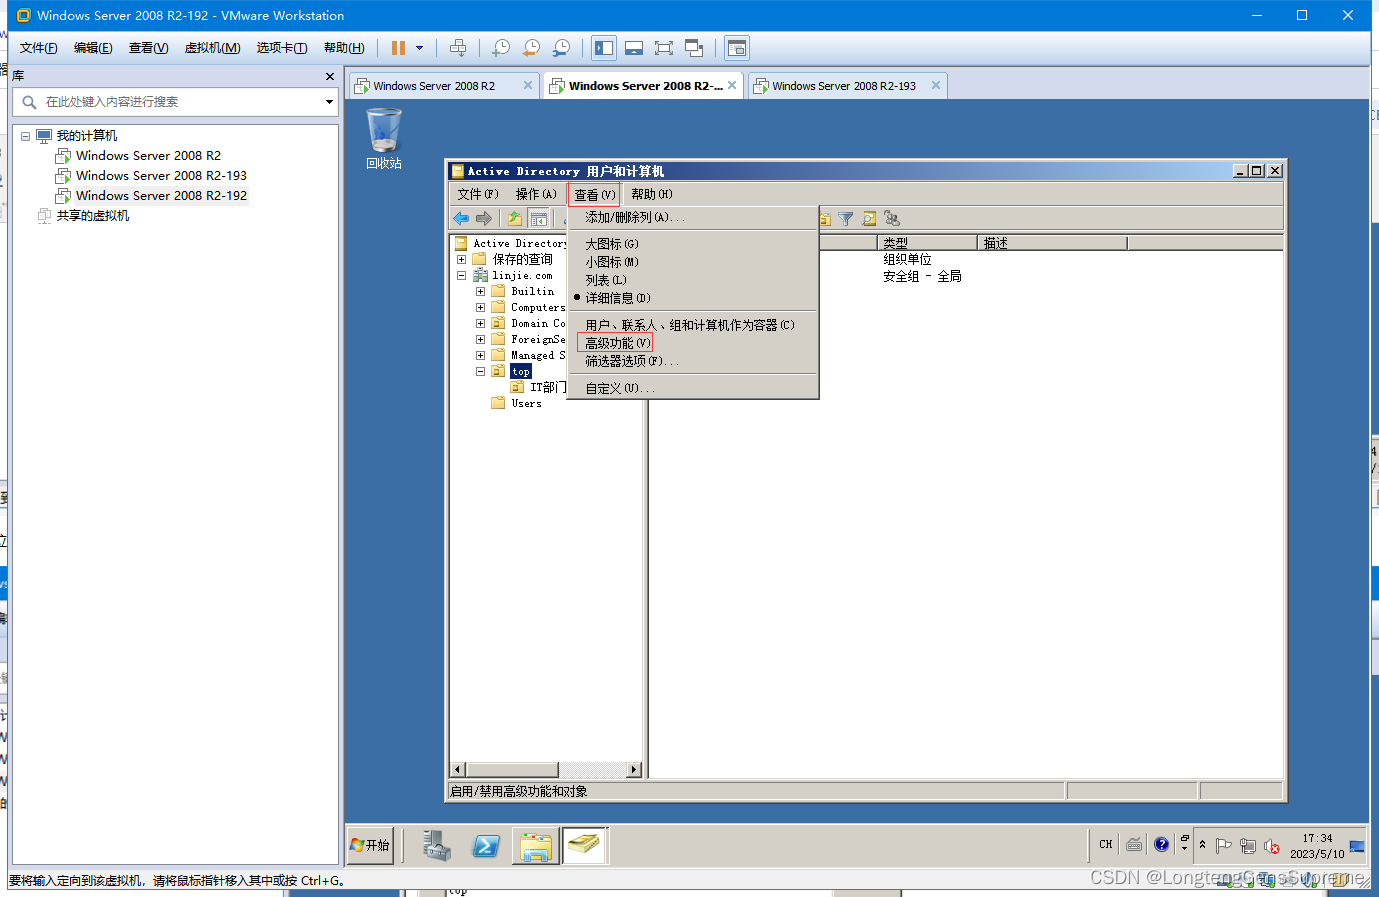This screenshot has width=1379, height=897.
Task: Choose 添加/删除列(A)... from the view menu
Action: pyautogui.click(x=693, y=217)
